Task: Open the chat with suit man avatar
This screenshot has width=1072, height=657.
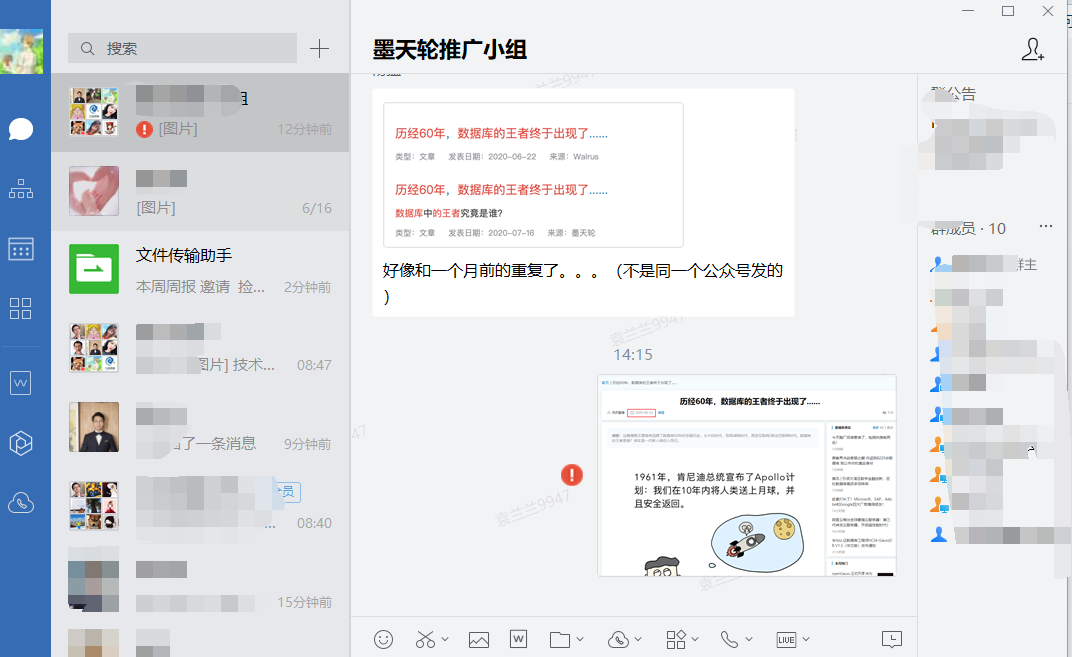Action: point(200,427)
